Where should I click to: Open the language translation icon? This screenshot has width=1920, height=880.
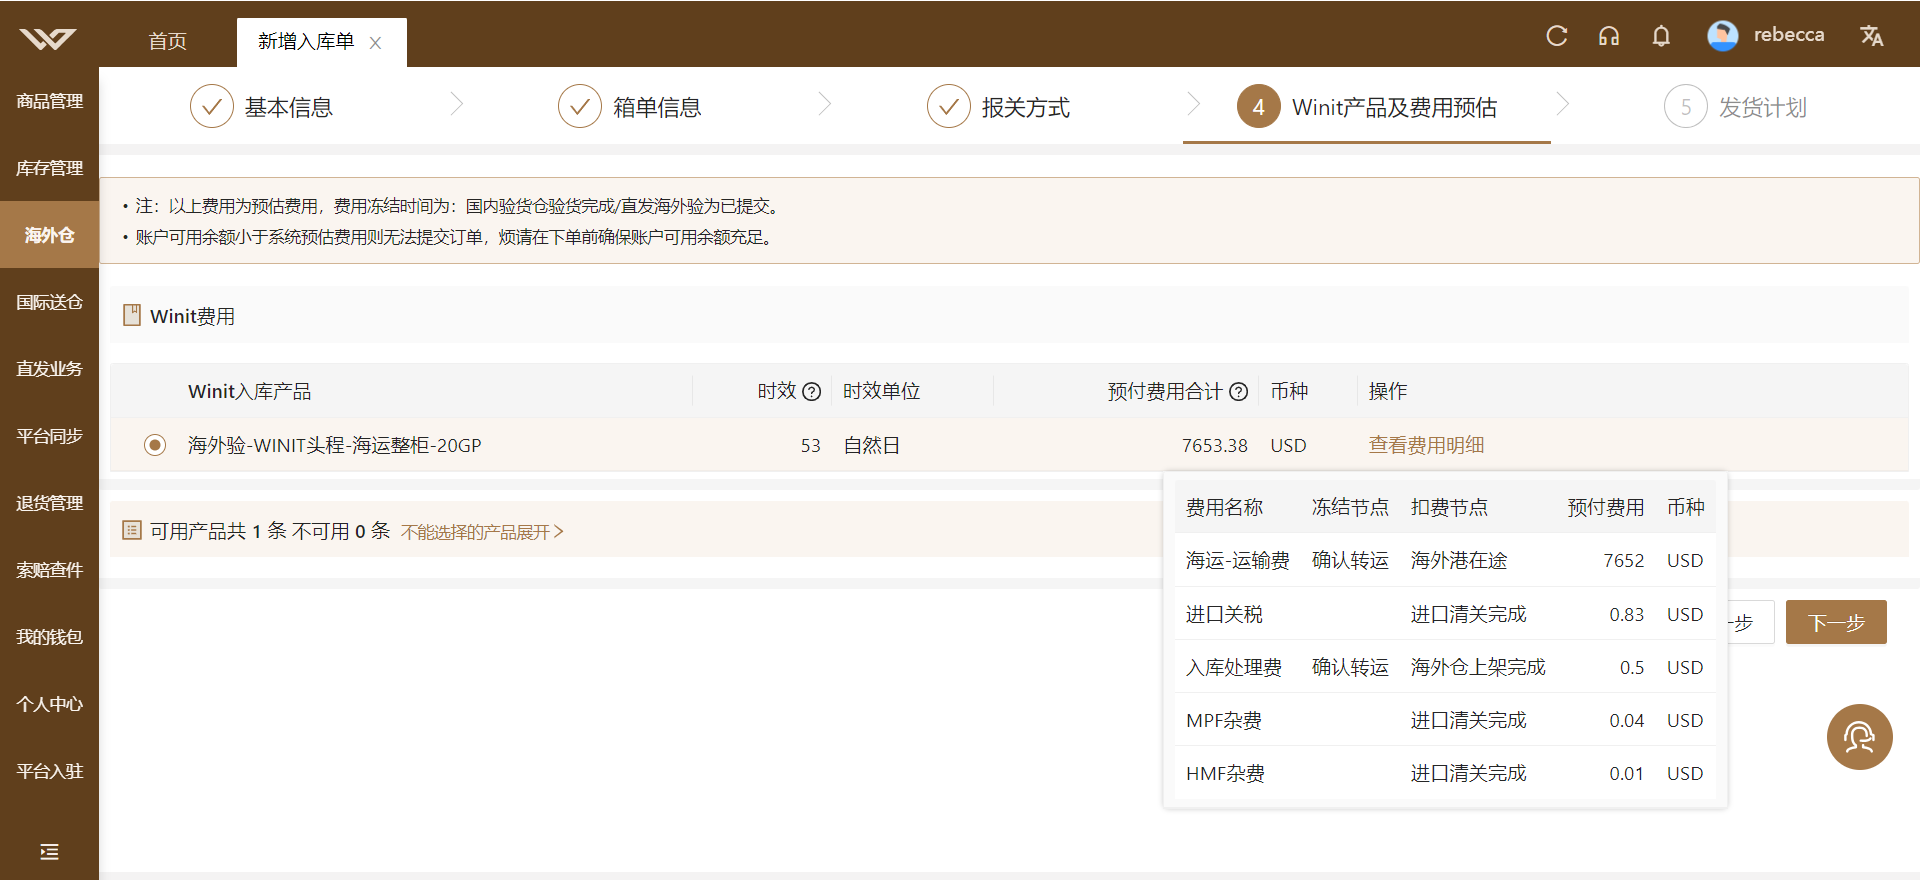click(x=1871, y=36)
